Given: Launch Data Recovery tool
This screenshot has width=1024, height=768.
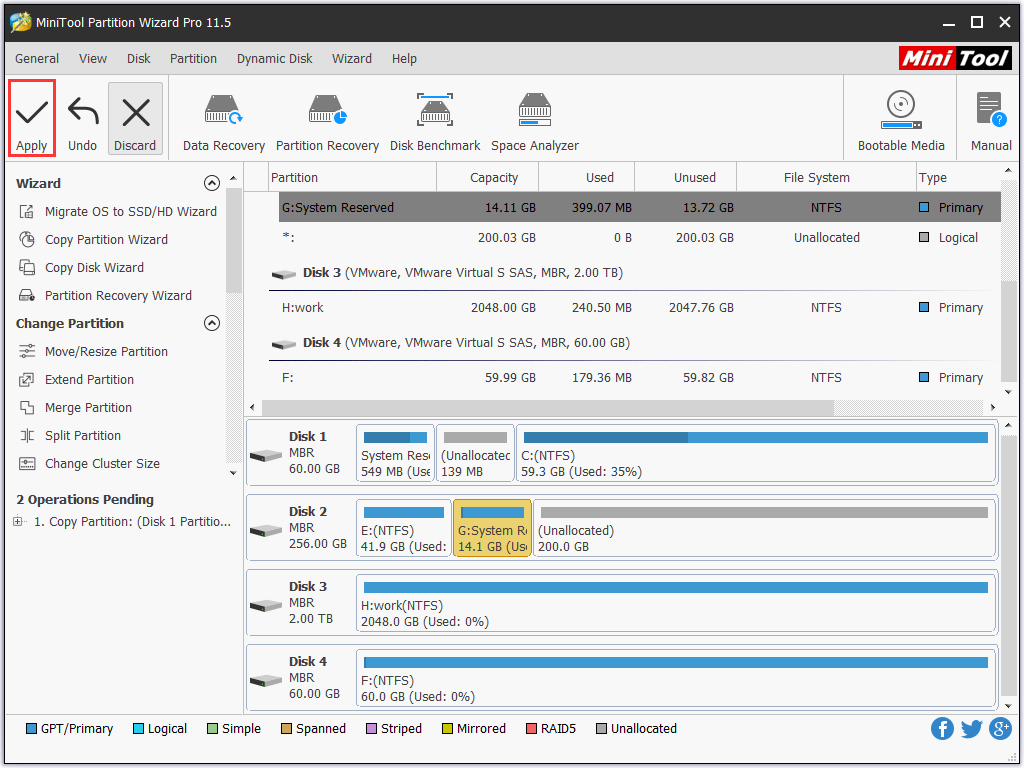Looking at the screenshot, I should [x=223, y=122].
